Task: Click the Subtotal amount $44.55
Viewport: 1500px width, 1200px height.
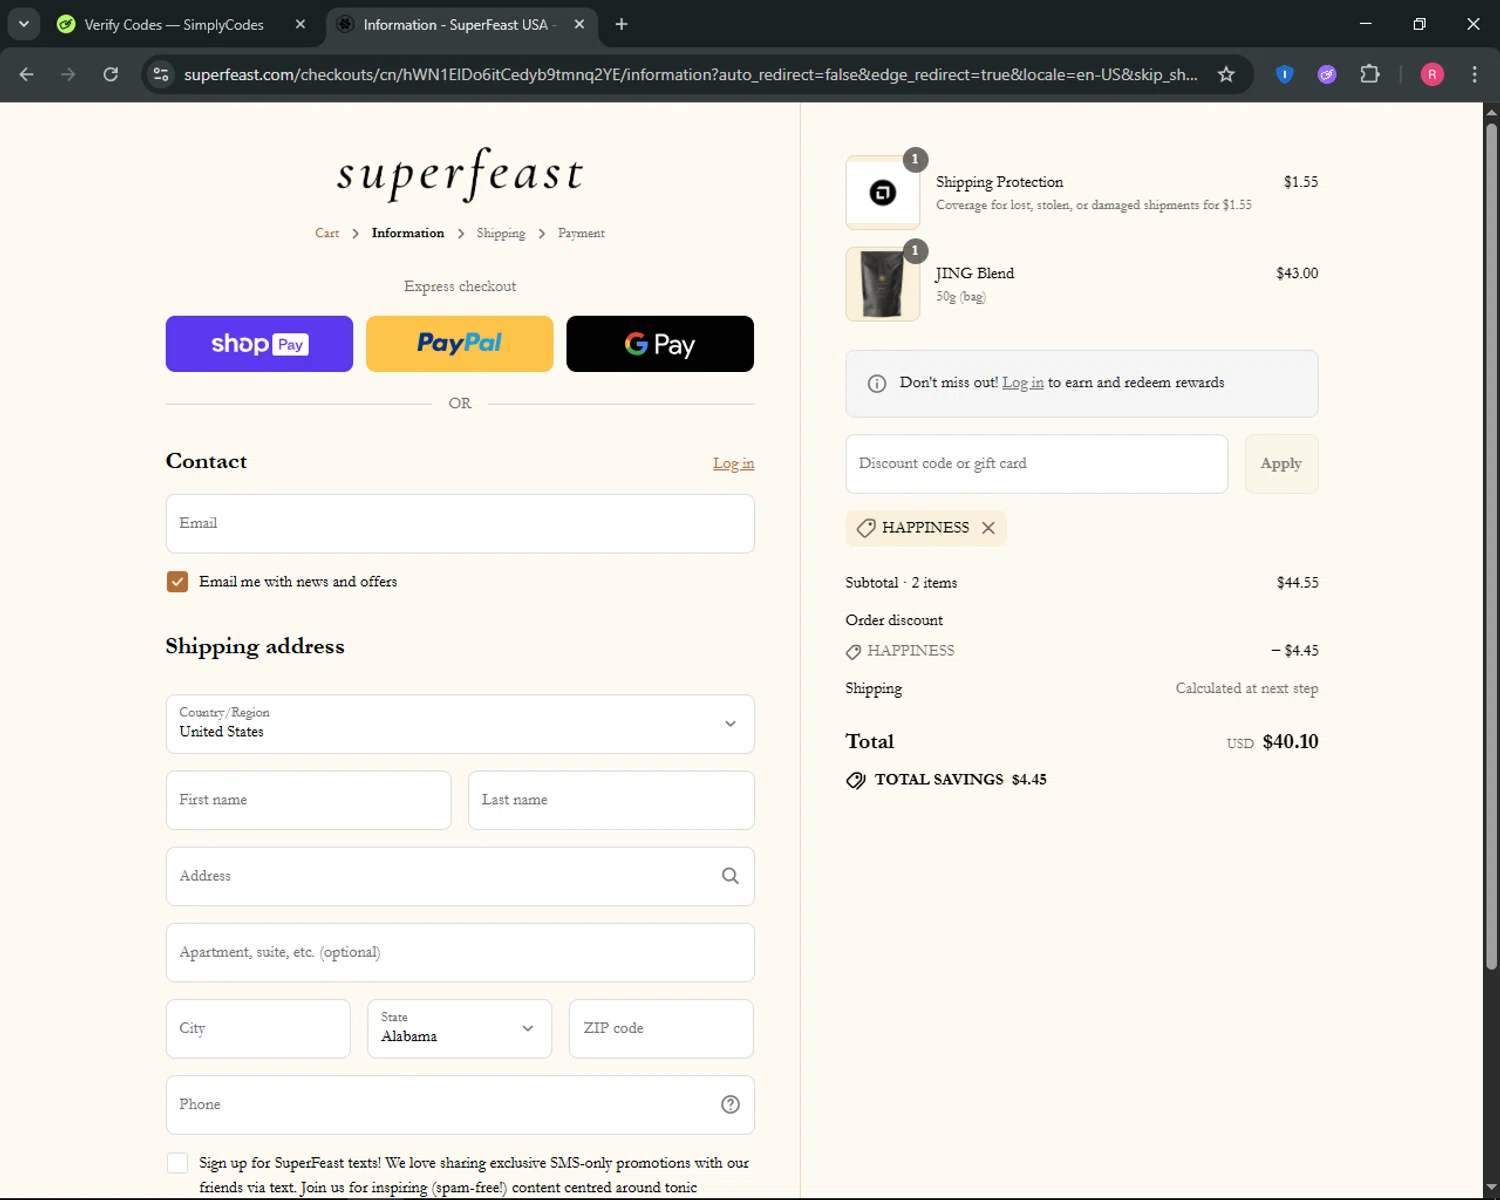Action: [x=1297, y=582]
